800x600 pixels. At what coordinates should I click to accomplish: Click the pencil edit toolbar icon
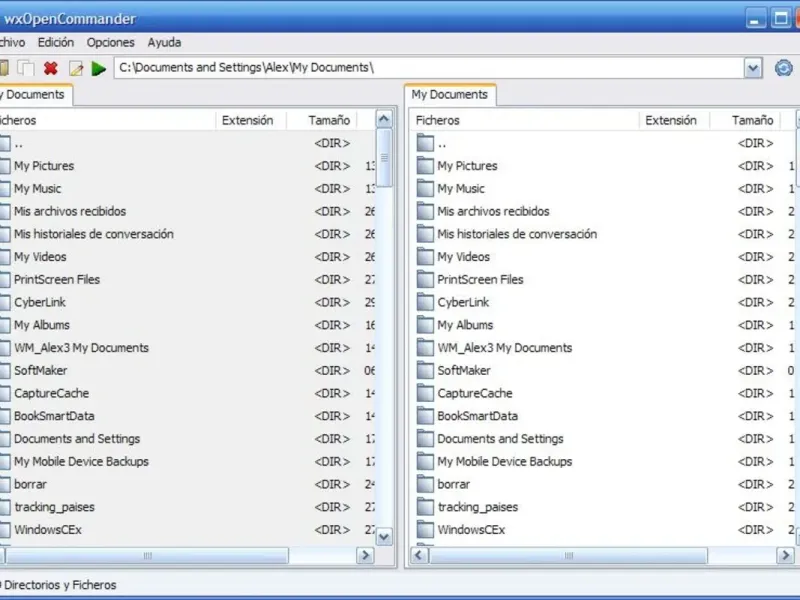76,68
